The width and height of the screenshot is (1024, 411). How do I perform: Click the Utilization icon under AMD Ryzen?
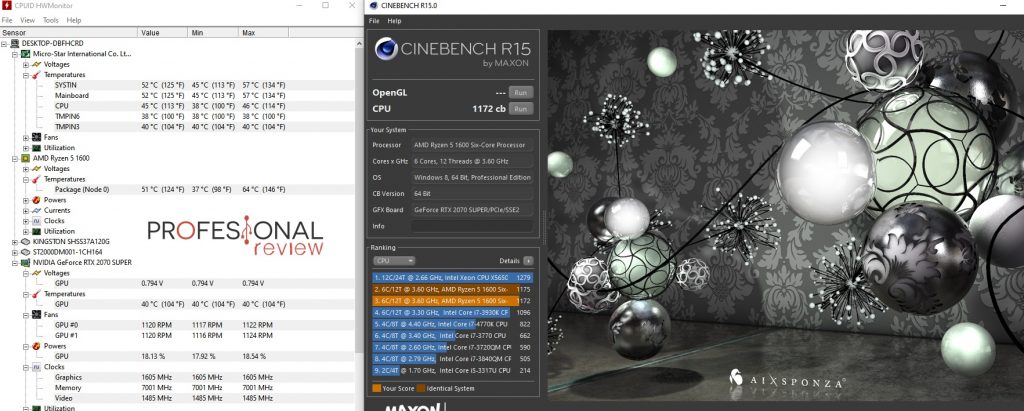pos(37,231)
